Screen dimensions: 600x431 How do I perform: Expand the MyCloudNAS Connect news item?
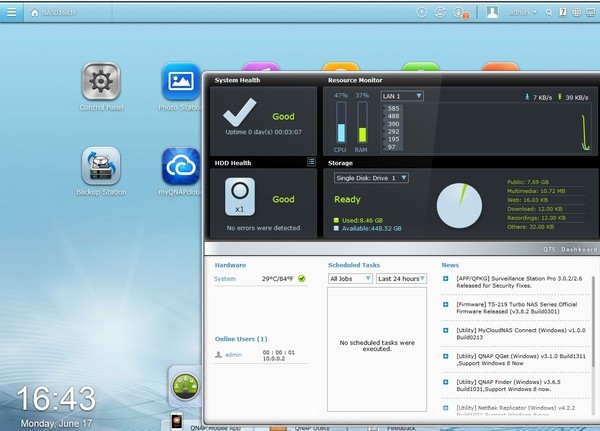click(445, 330)
